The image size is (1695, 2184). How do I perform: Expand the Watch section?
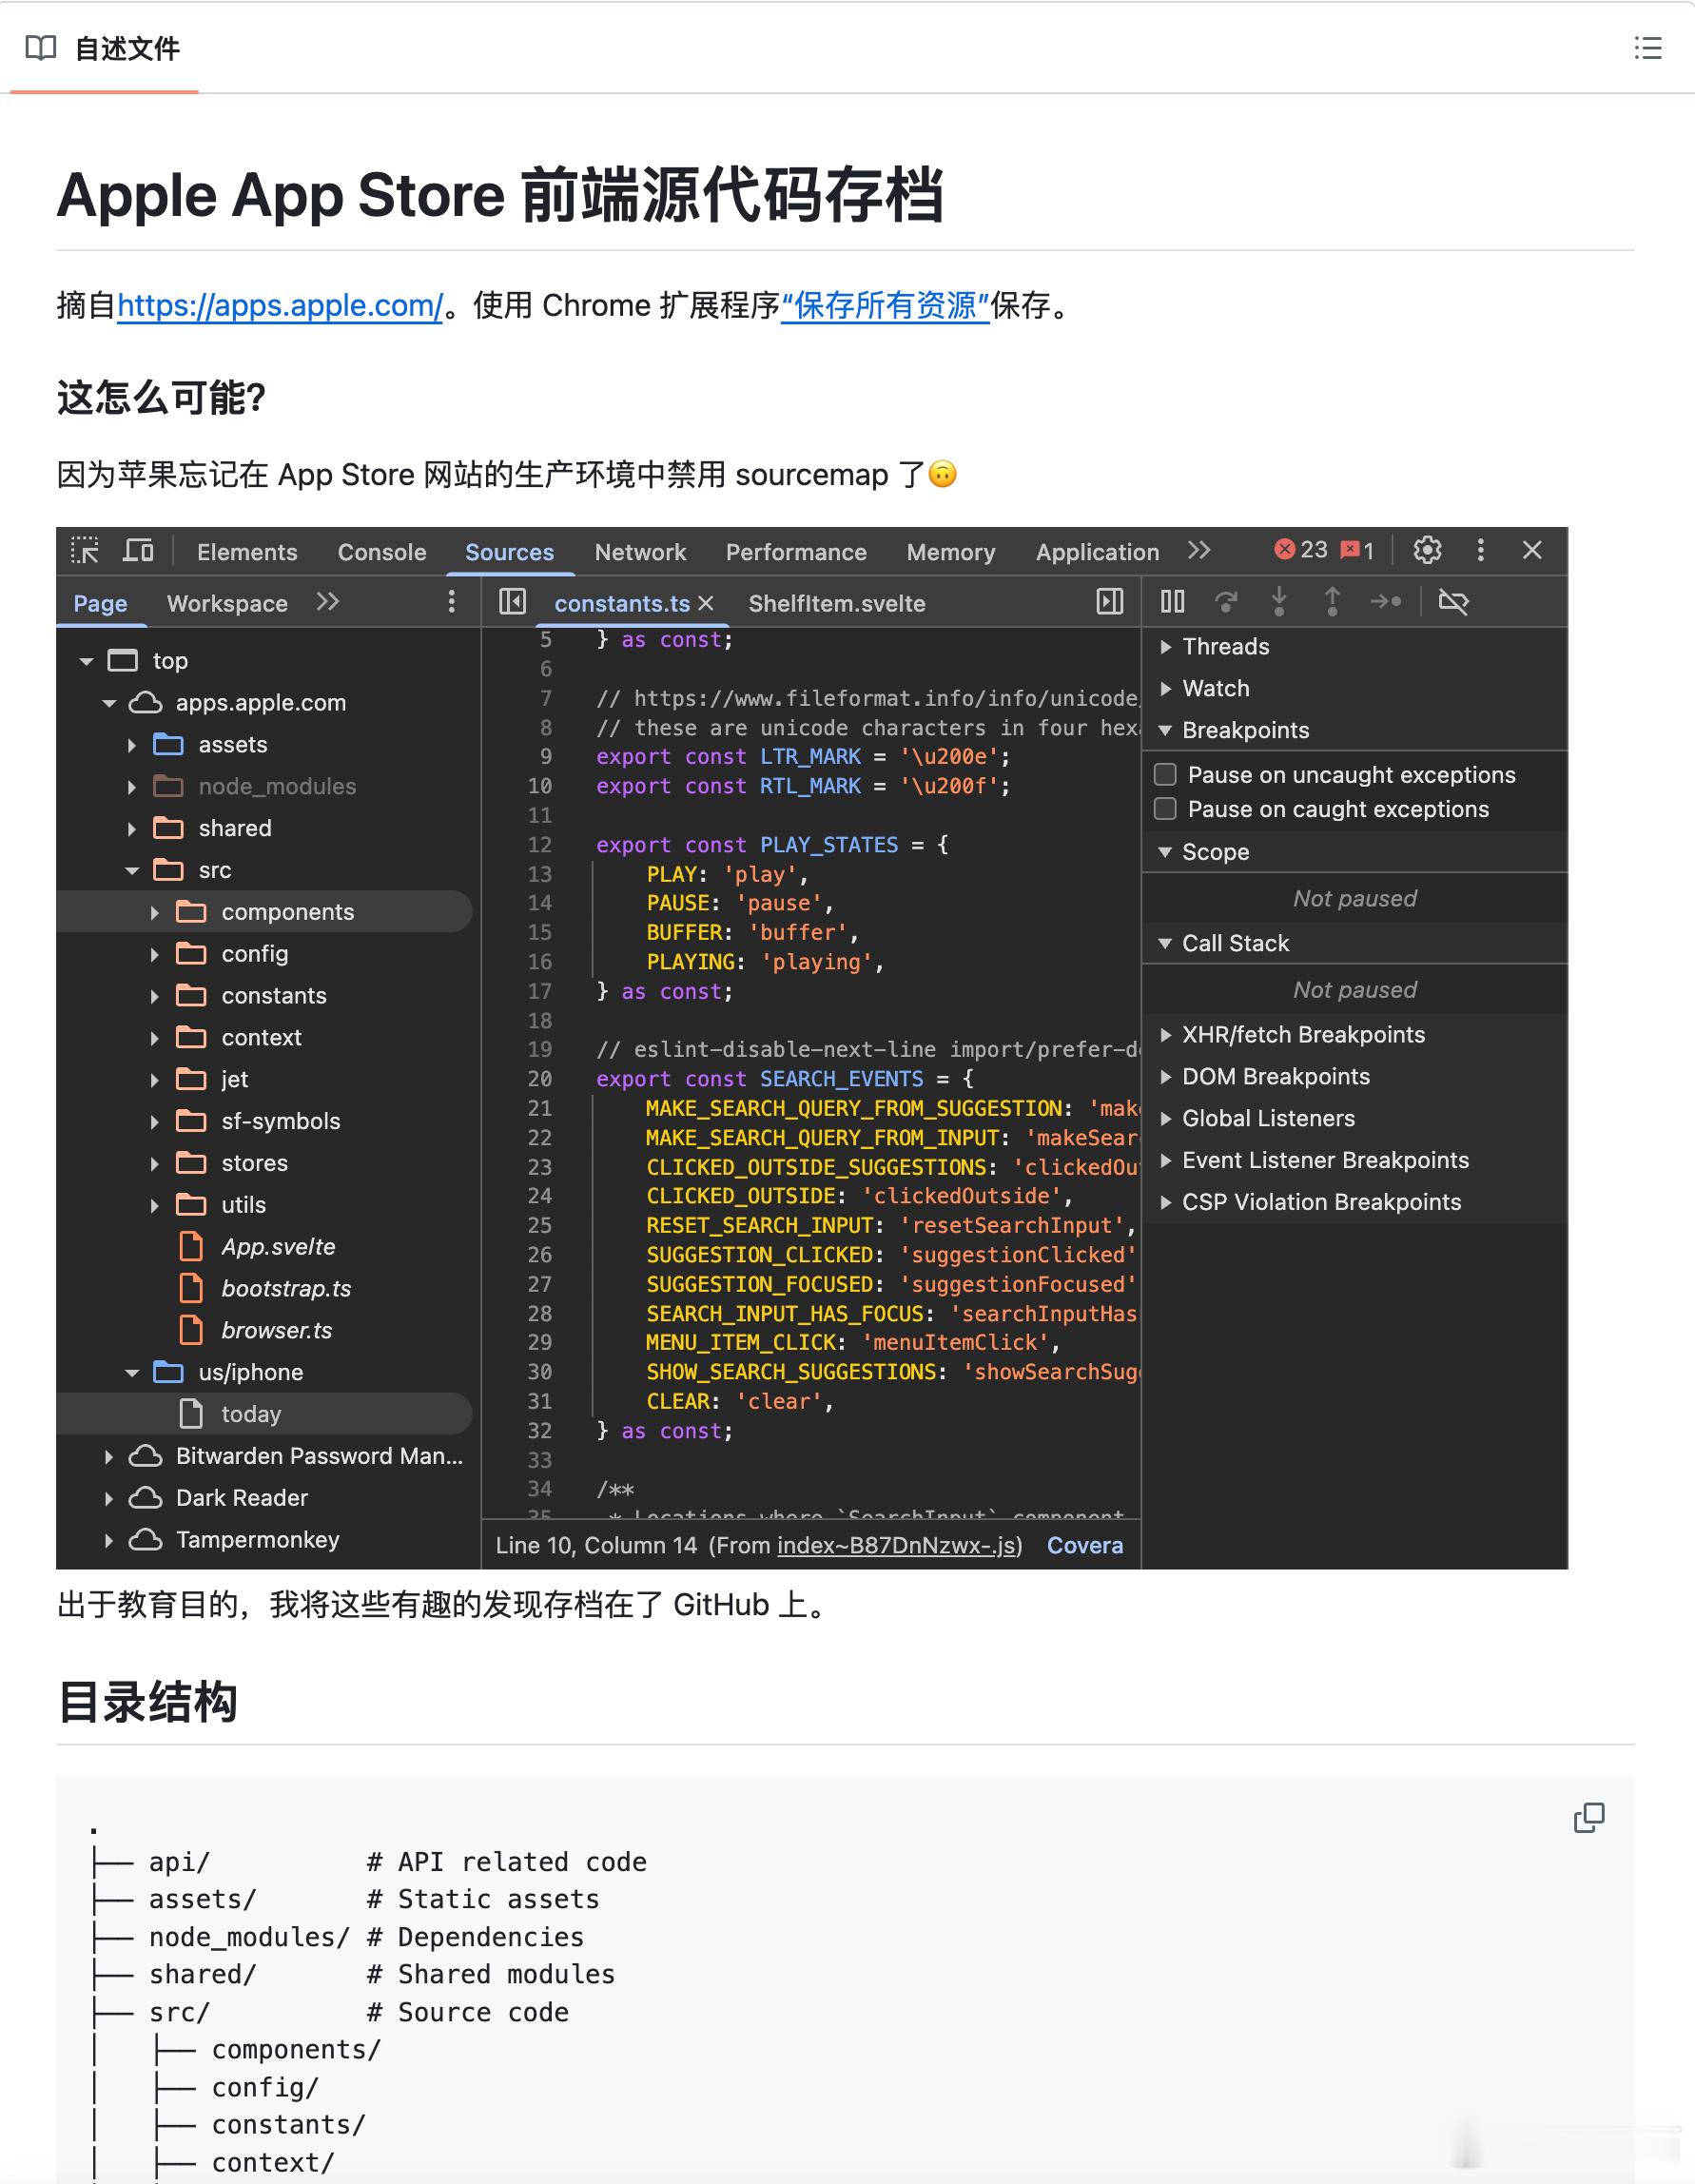tap(1165, 689)
